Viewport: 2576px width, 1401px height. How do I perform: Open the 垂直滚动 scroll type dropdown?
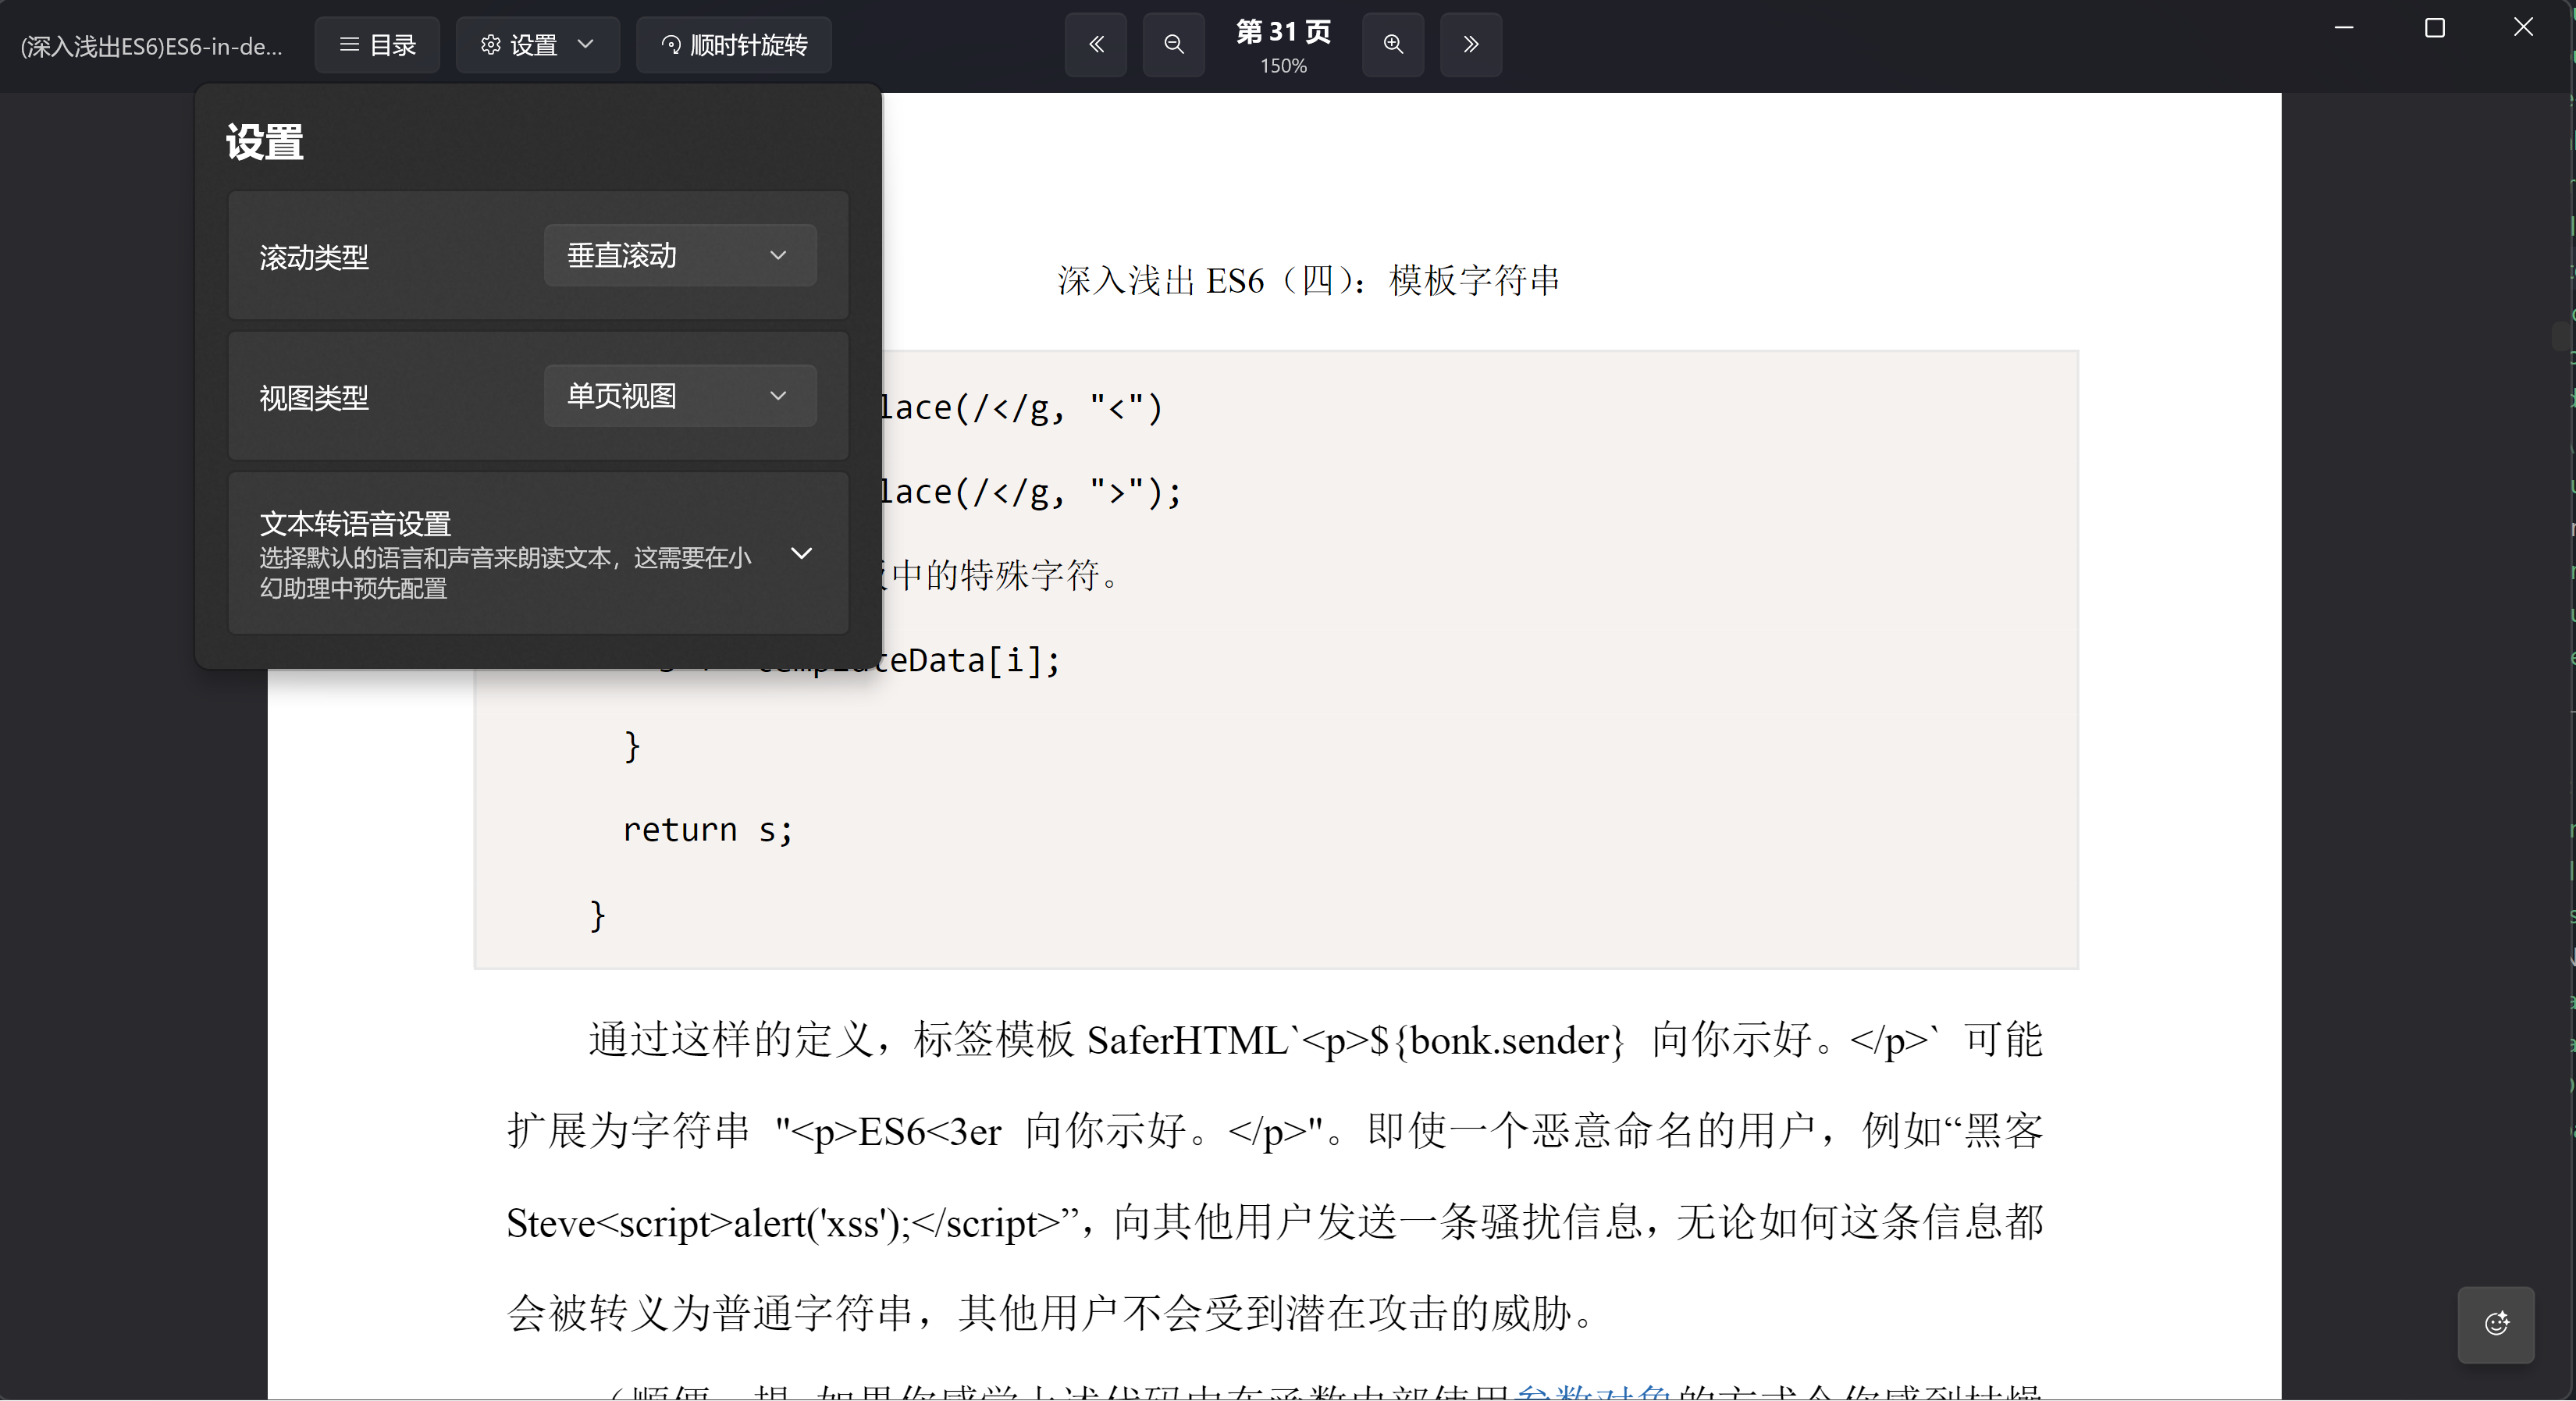pyautogui.click(x=680, y=256)
